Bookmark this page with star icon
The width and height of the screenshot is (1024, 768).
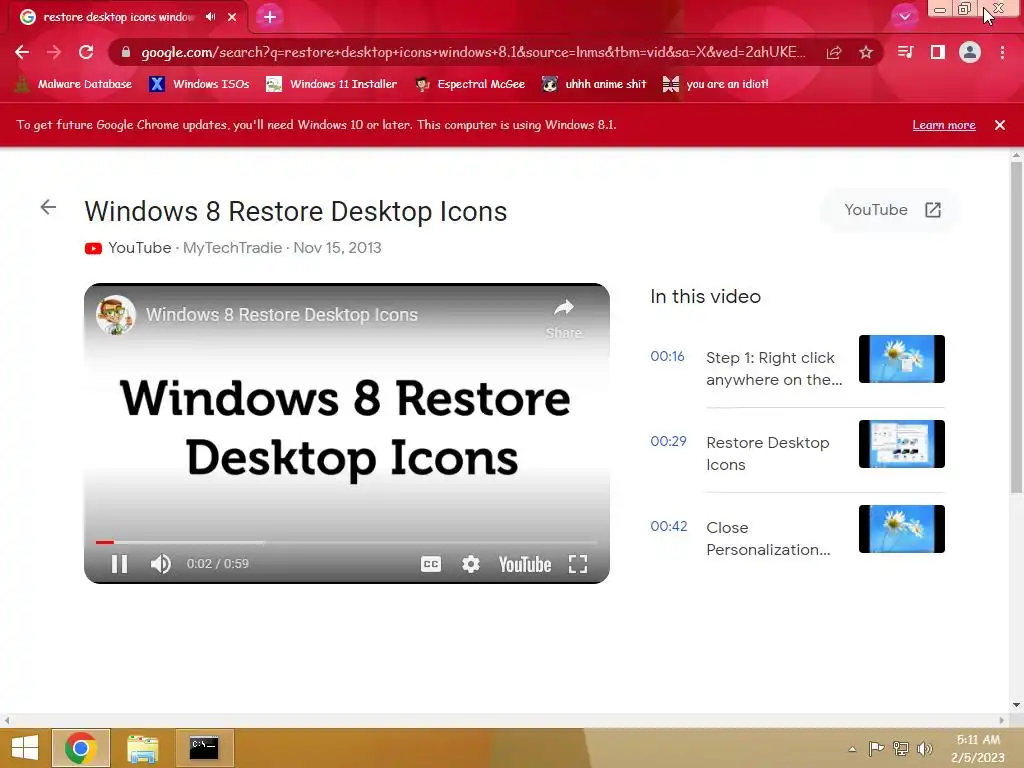(866, 52)
